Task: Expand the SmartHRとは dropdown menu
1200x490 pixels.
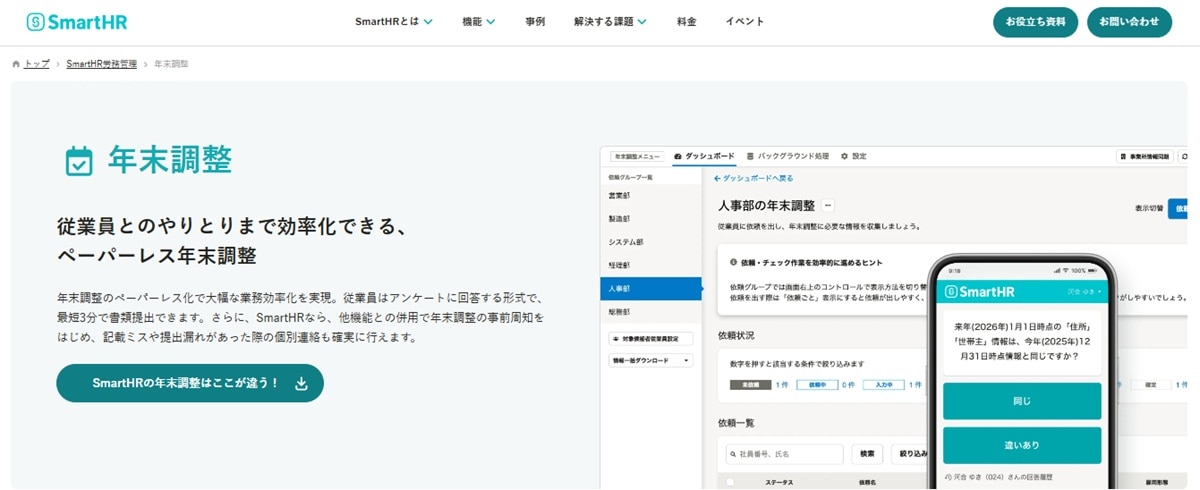Action: click(x=394, y=21)
